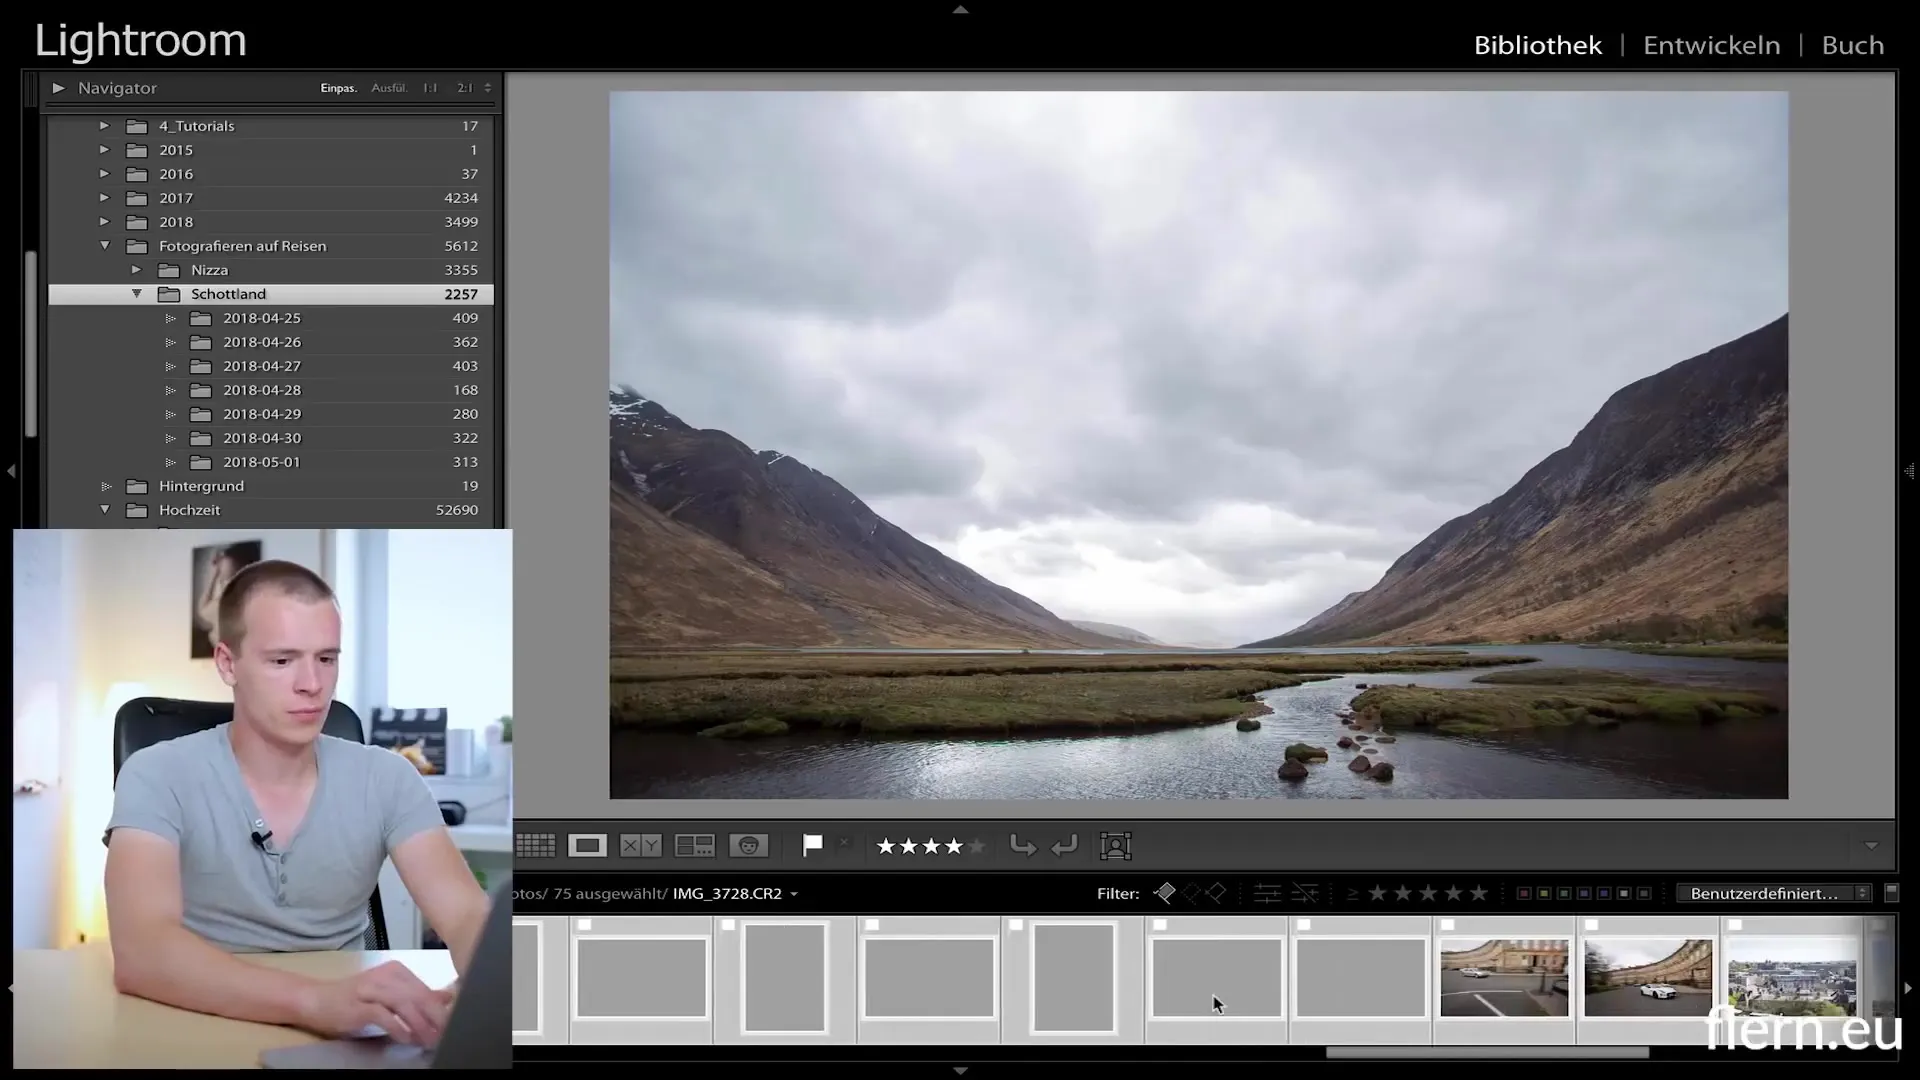This screenshot has width=1920, height=1080.
Task: Filter by edited photos
Action: 1267,893
